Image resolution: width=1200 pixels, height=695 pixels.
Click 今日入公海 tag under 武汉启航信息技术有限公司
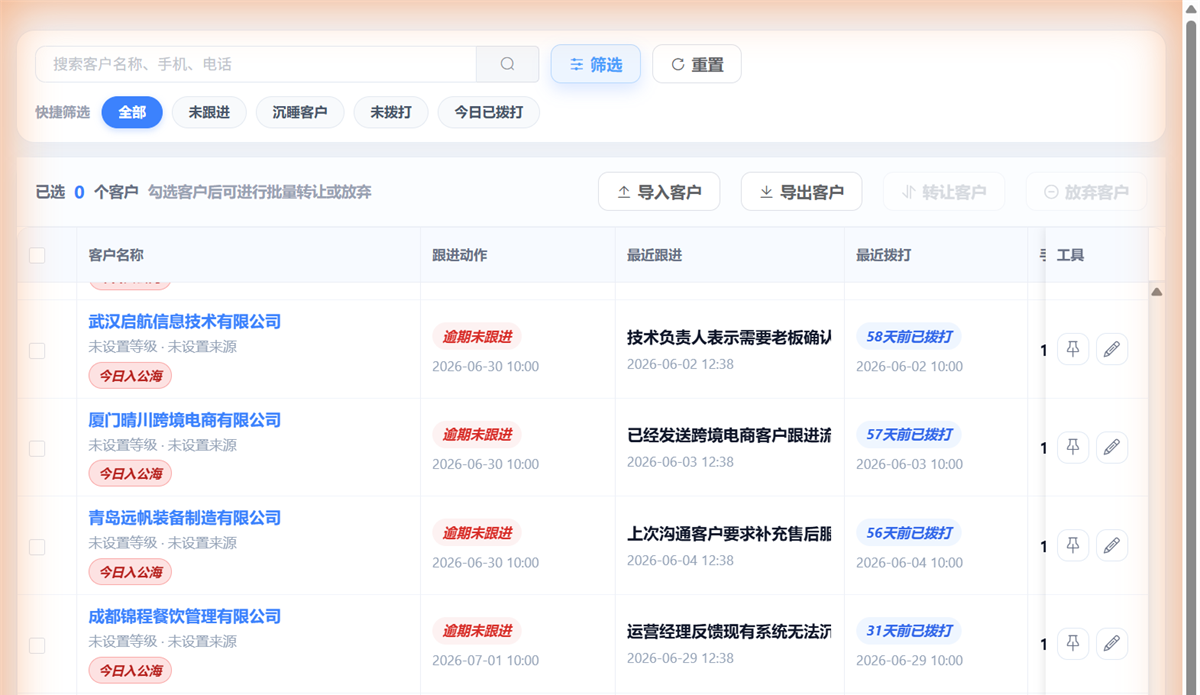[x=130, y=376]
